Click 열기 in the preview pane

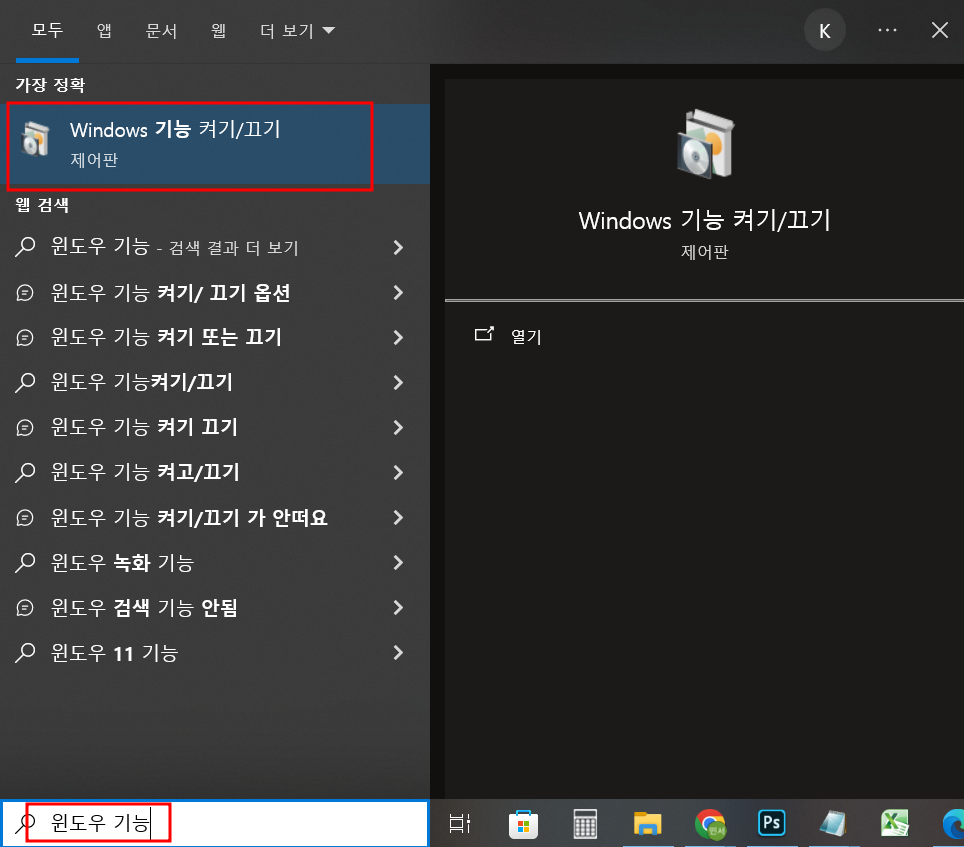coord(526,336)
